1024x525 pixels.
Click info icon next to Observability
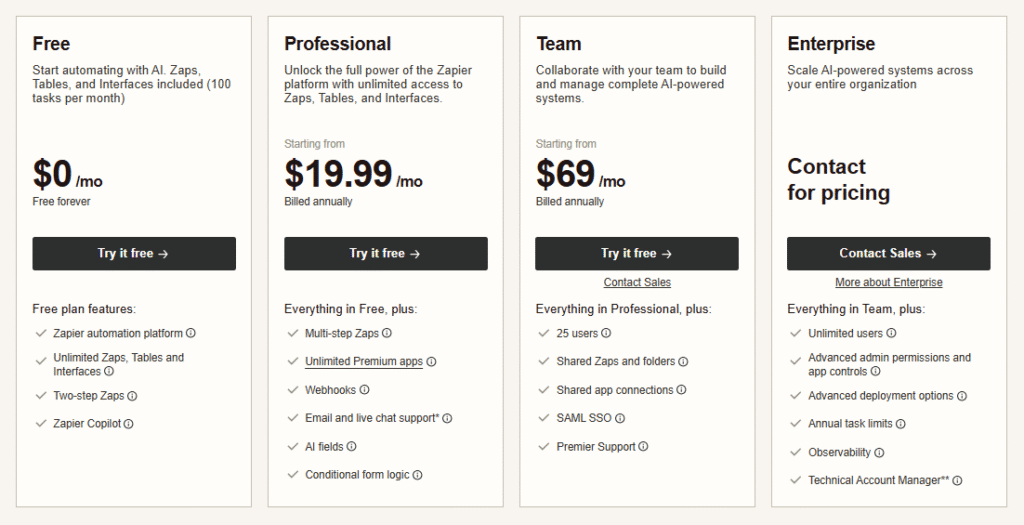(x=879, y=453)
